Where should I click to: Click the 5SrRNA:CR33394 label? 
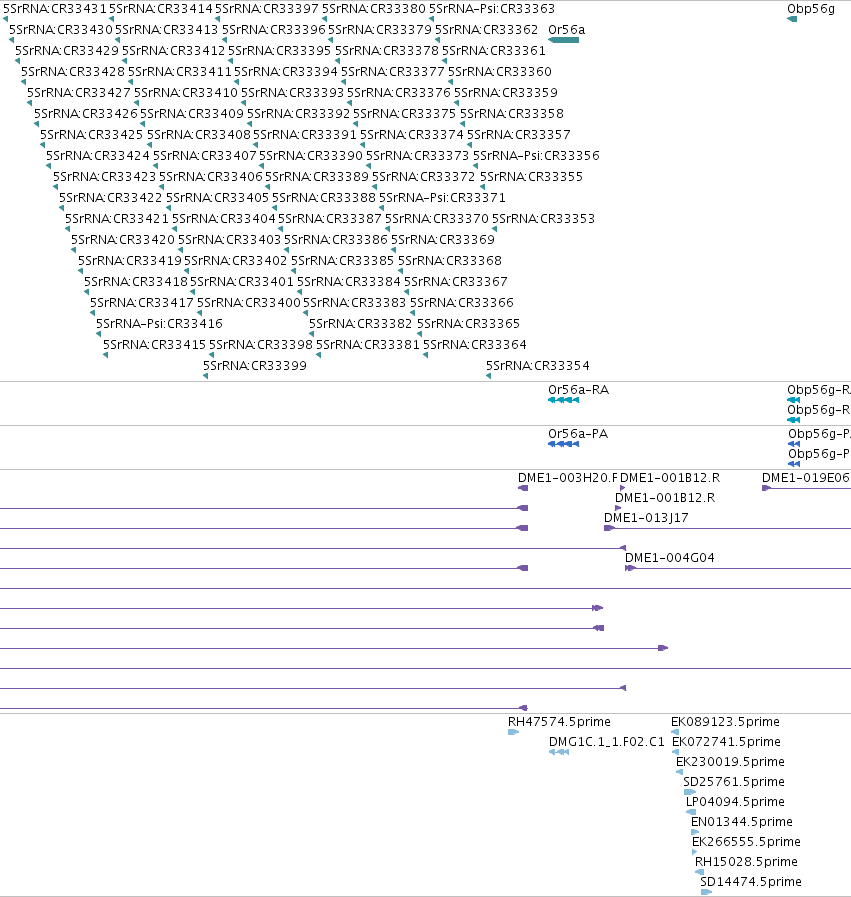pos(286,72)
